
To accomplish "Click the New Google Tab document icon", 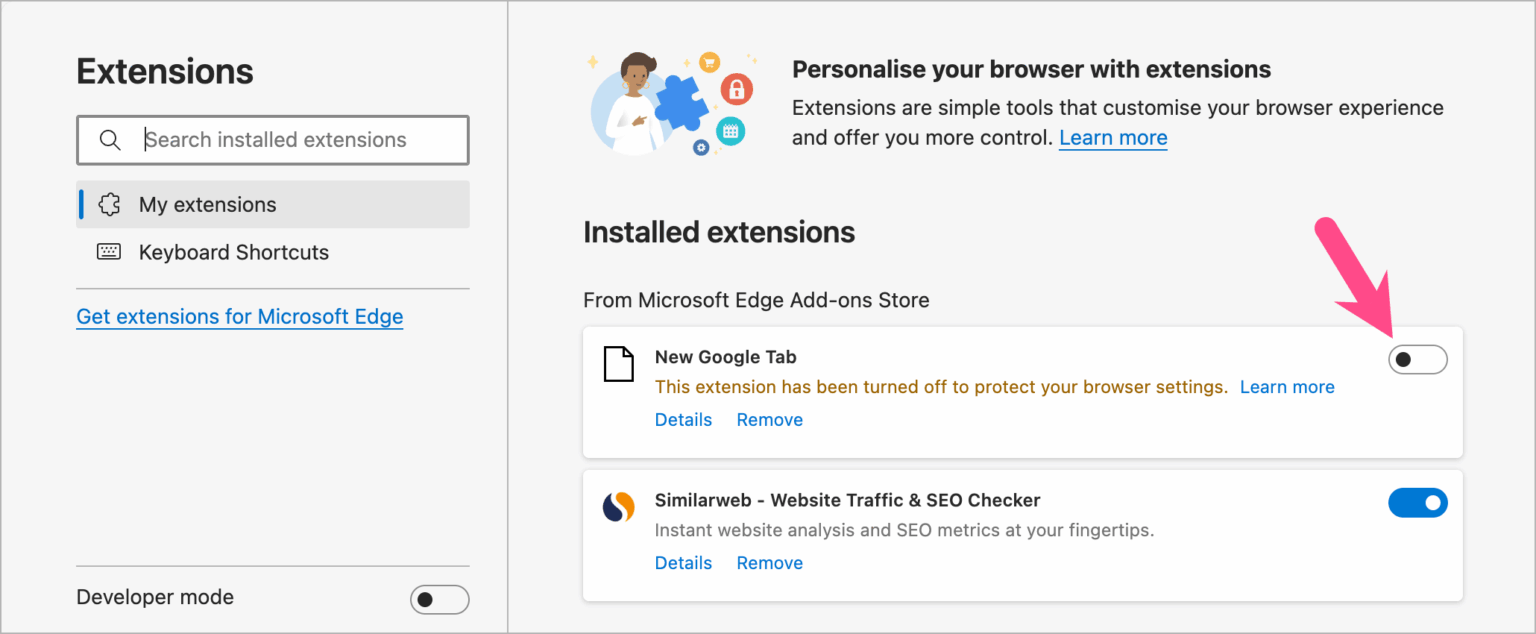I will point(618,364).
